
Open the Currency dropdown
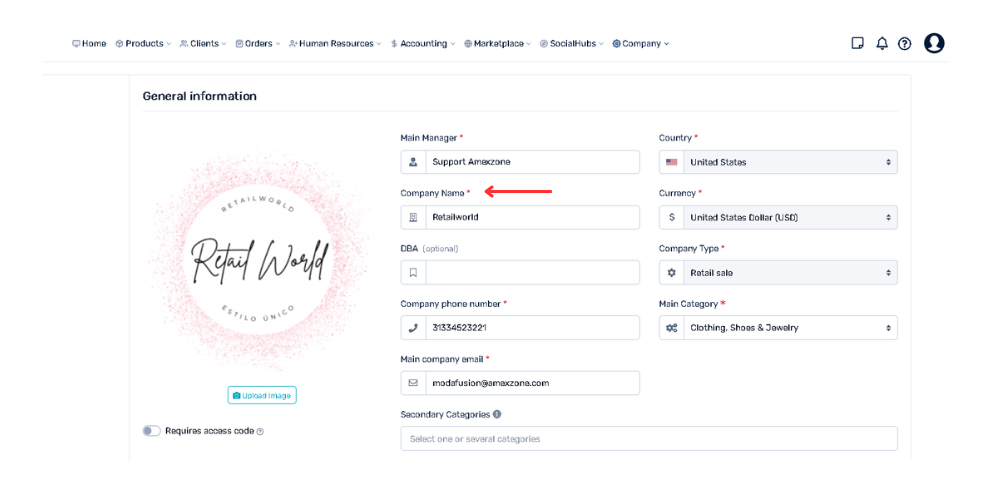[778, 217]
